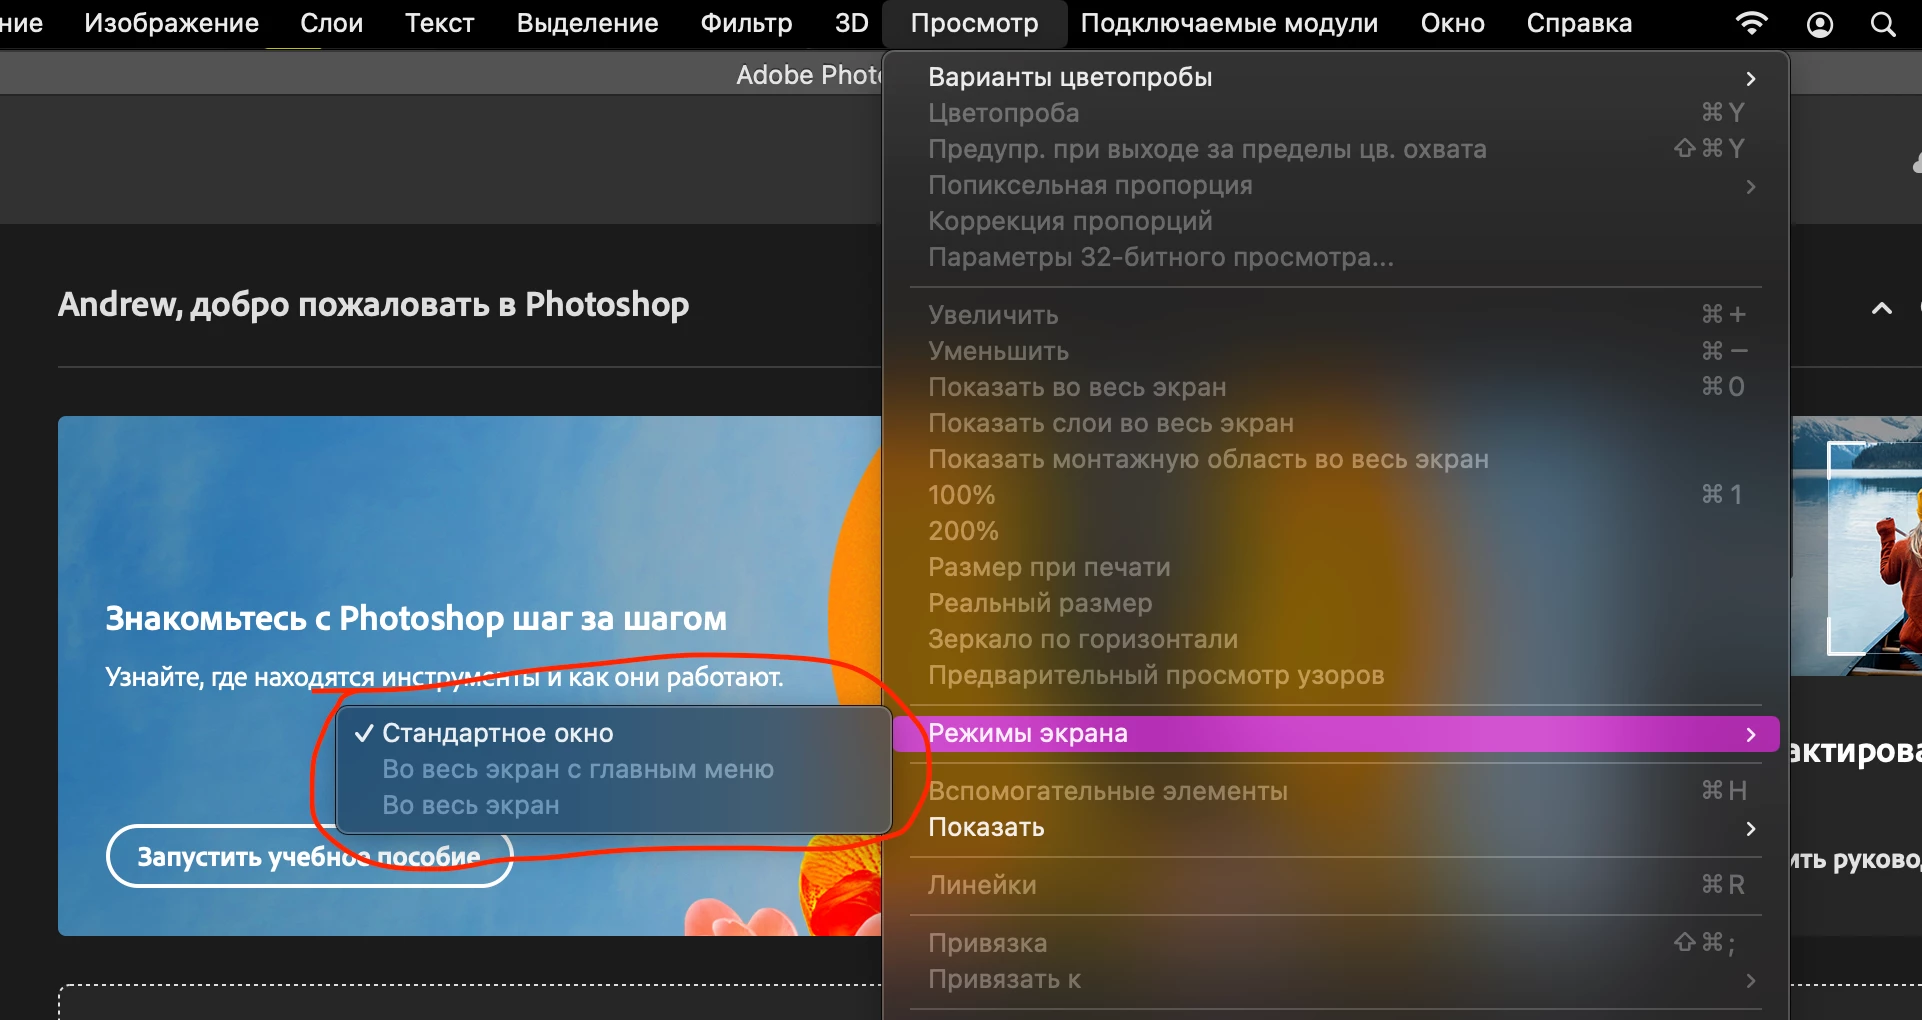Viewport: 1922px width, 1020px height.
Task: Select Стандартное окно screen mode
Action: pos(613,733)
